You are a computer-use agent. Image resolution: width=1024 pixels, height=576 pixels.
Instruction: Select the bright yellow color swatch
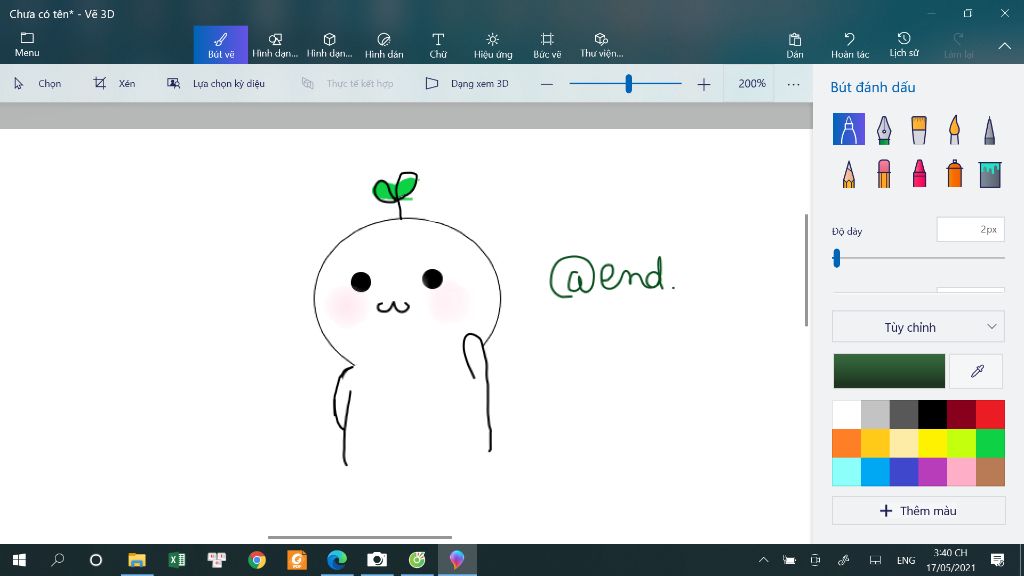(933, 443)
